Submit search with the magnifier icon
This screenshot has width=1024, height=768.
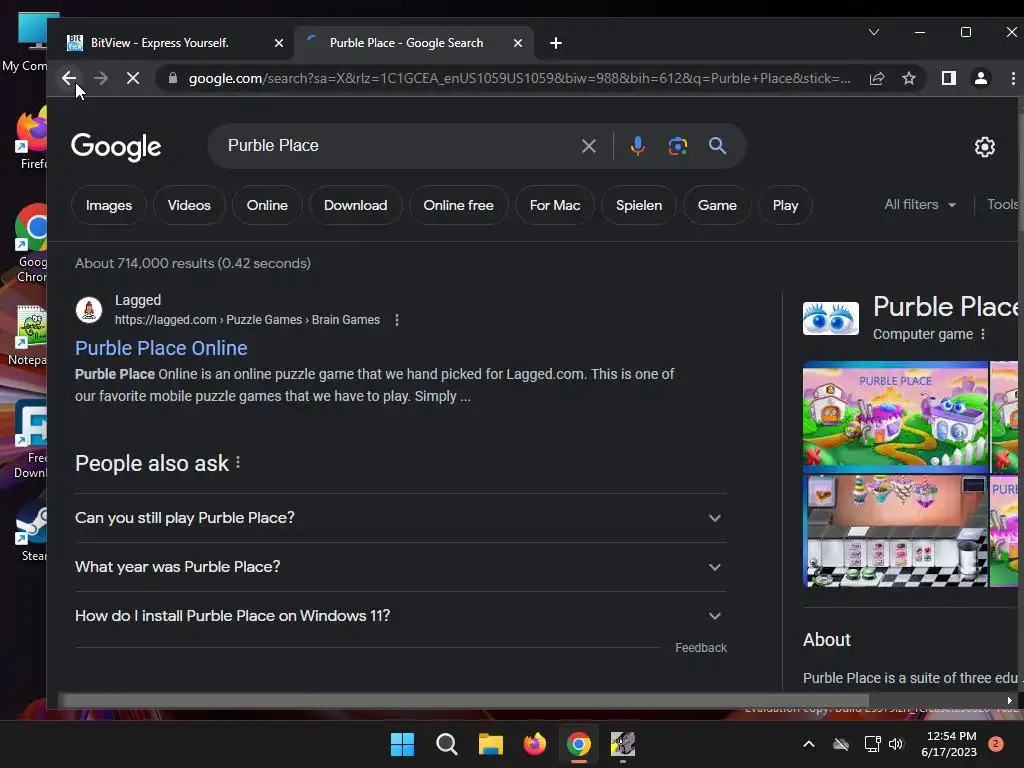(x=717, y=146)
